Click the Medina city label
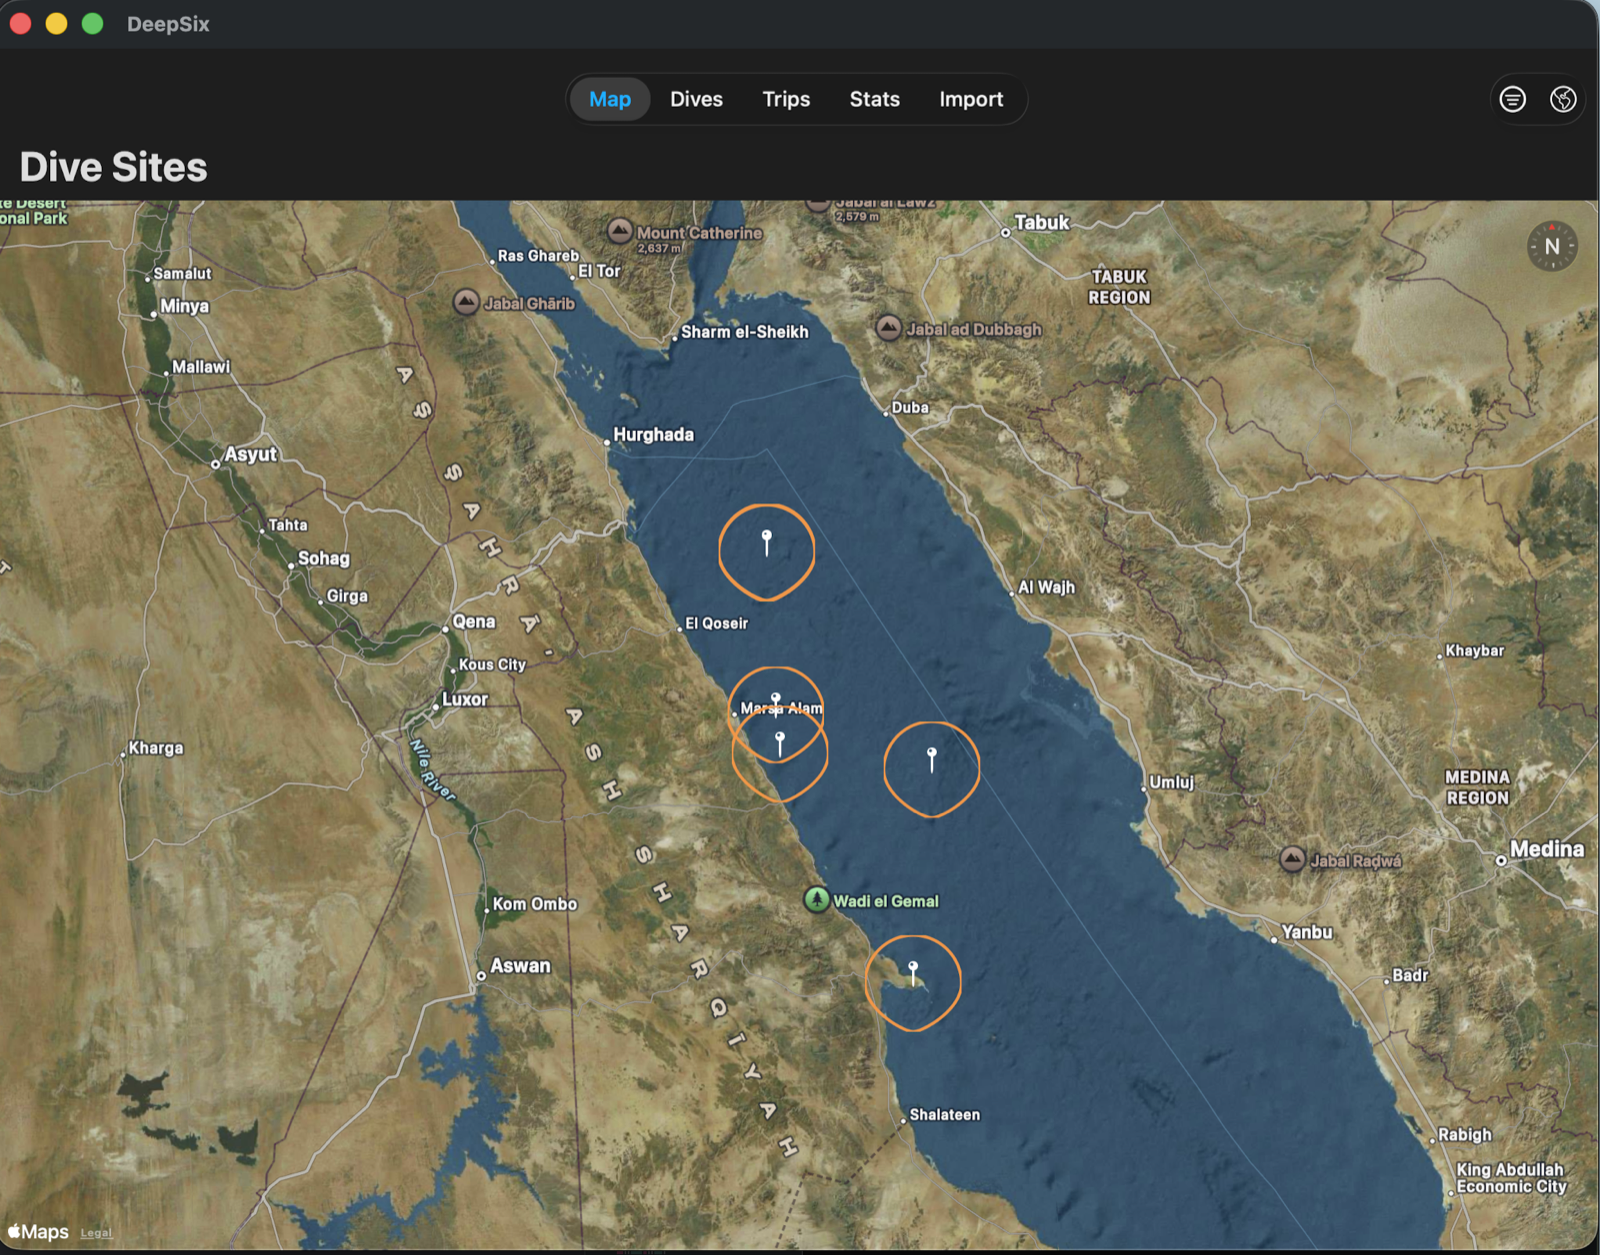The width and height of the screenshot is (1600, 1255). pyautogui.click(x=1547, y=849)
